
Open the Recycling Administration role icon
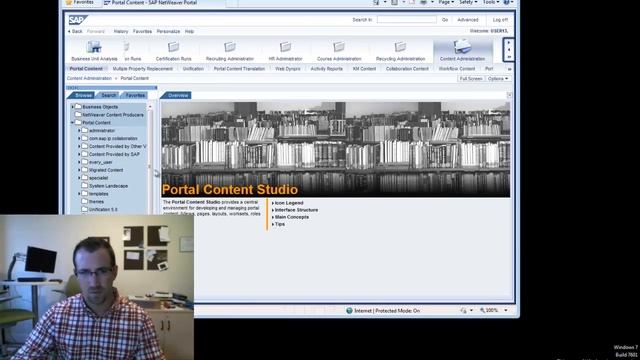[400, 47]
